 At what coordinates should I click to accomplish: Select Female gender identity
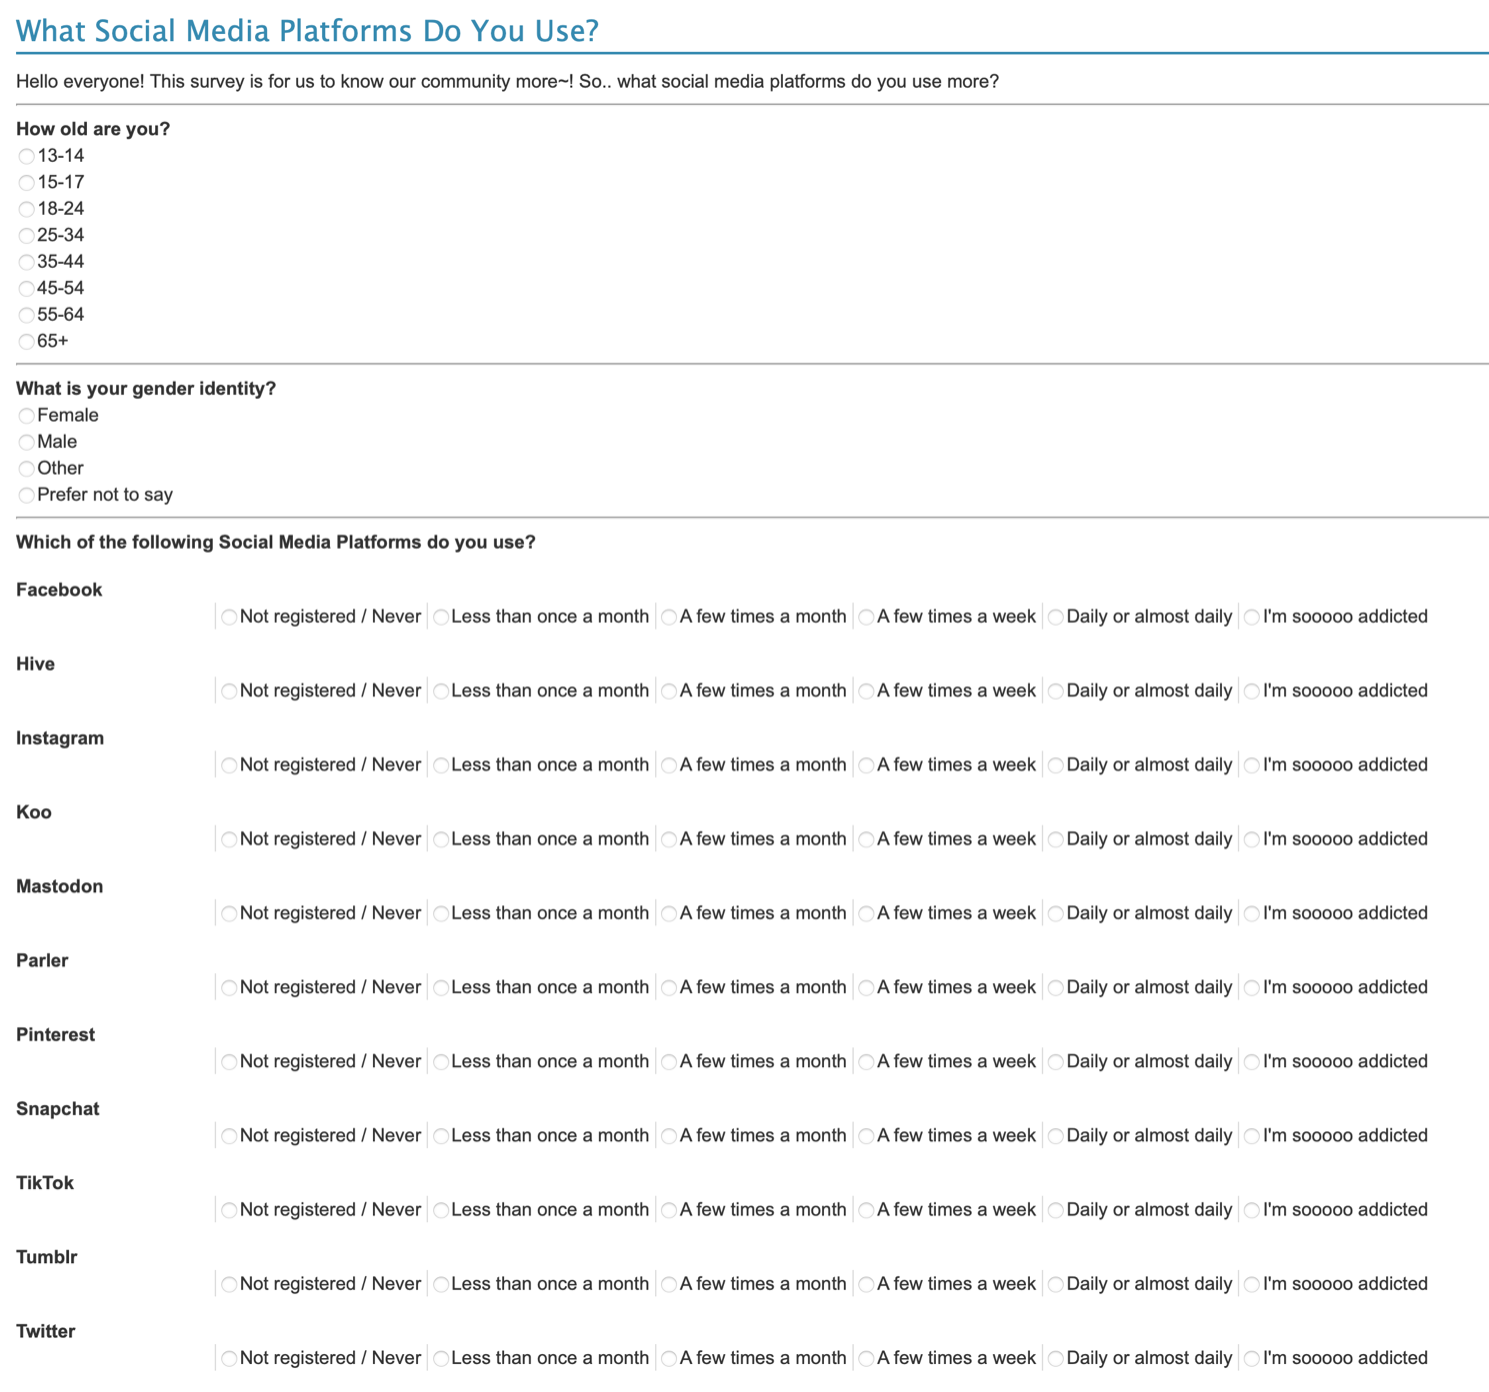(27, 416)
